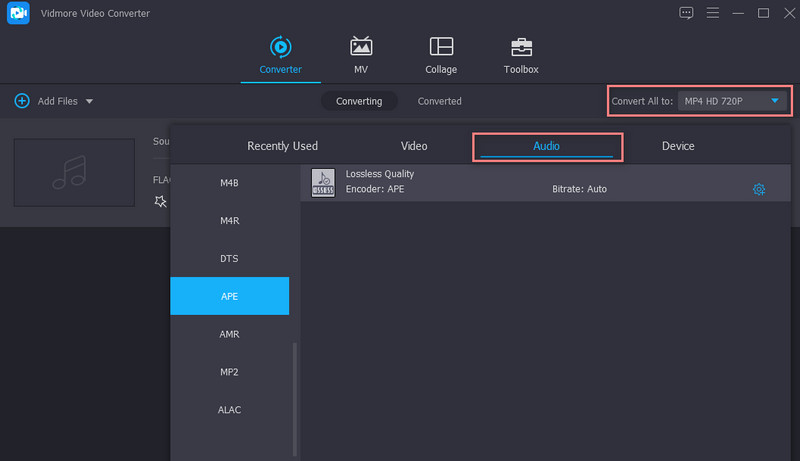Viewport: 800px width, 461px height.
Task: Switch to the MV section
Action: (x=361, y=47)
